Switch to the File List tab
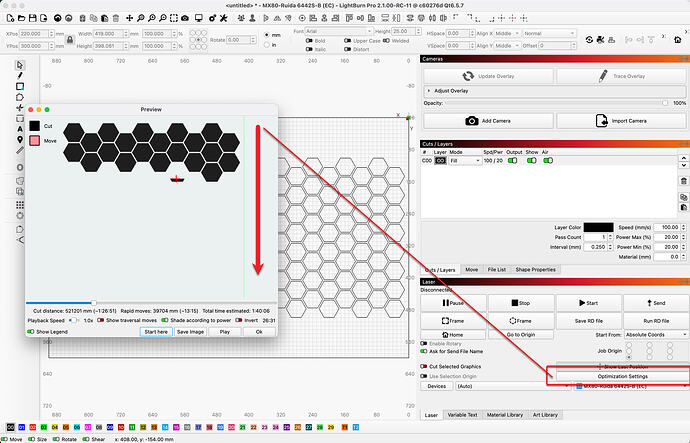Screen dimensions: 690x443 (496, 270)
